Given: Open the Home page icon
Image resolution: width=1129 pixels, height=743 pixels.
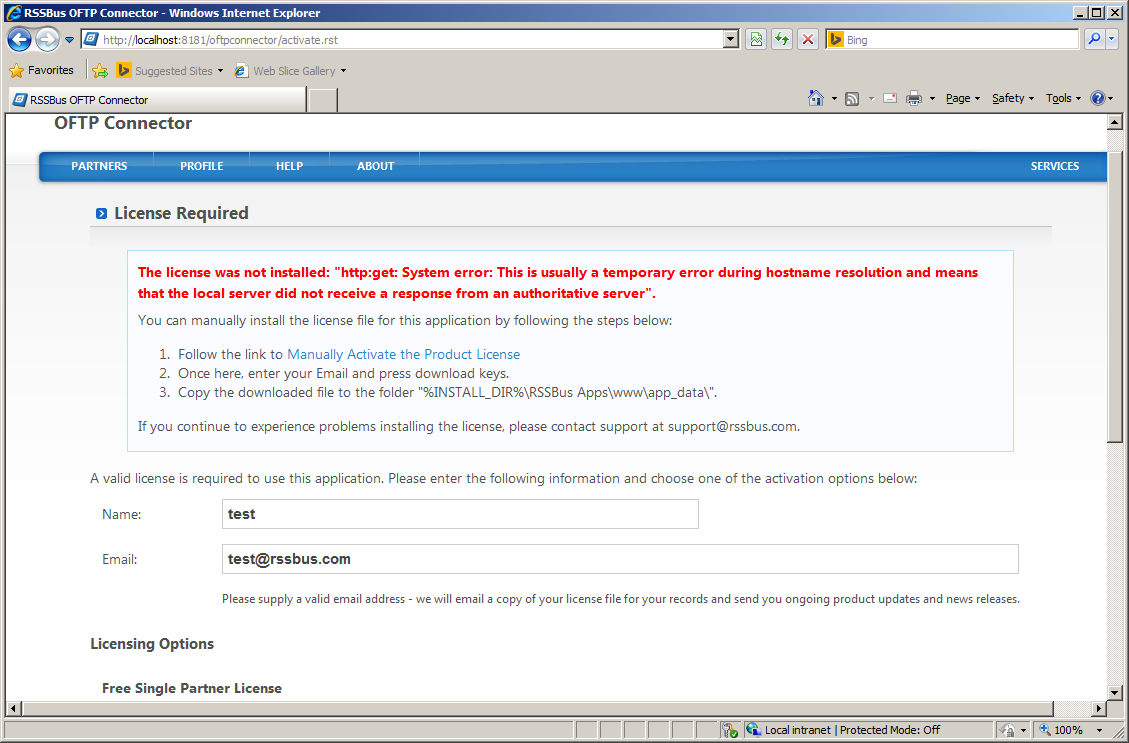Looking at the screenshot, I should point(816,99).
